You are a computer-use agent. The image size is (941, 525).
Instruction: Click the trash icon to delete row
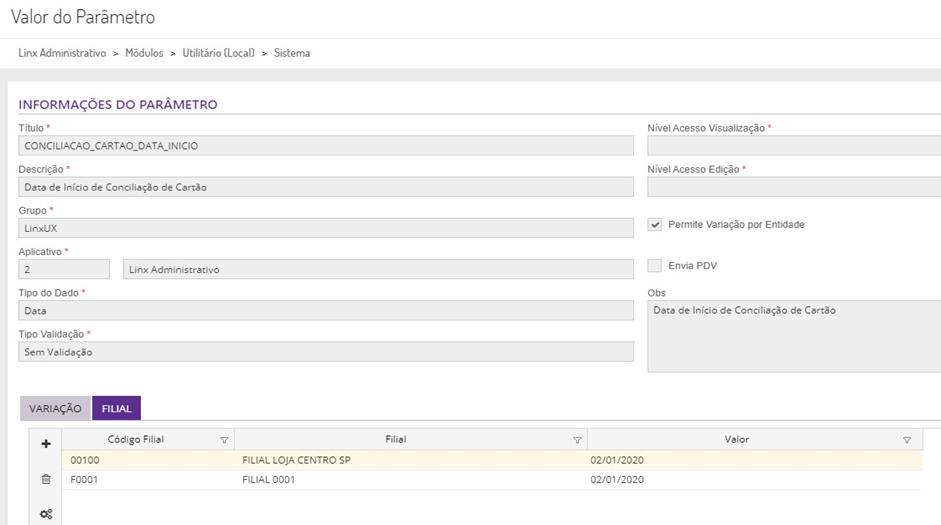pyautogui.click(x=46, y=479)
